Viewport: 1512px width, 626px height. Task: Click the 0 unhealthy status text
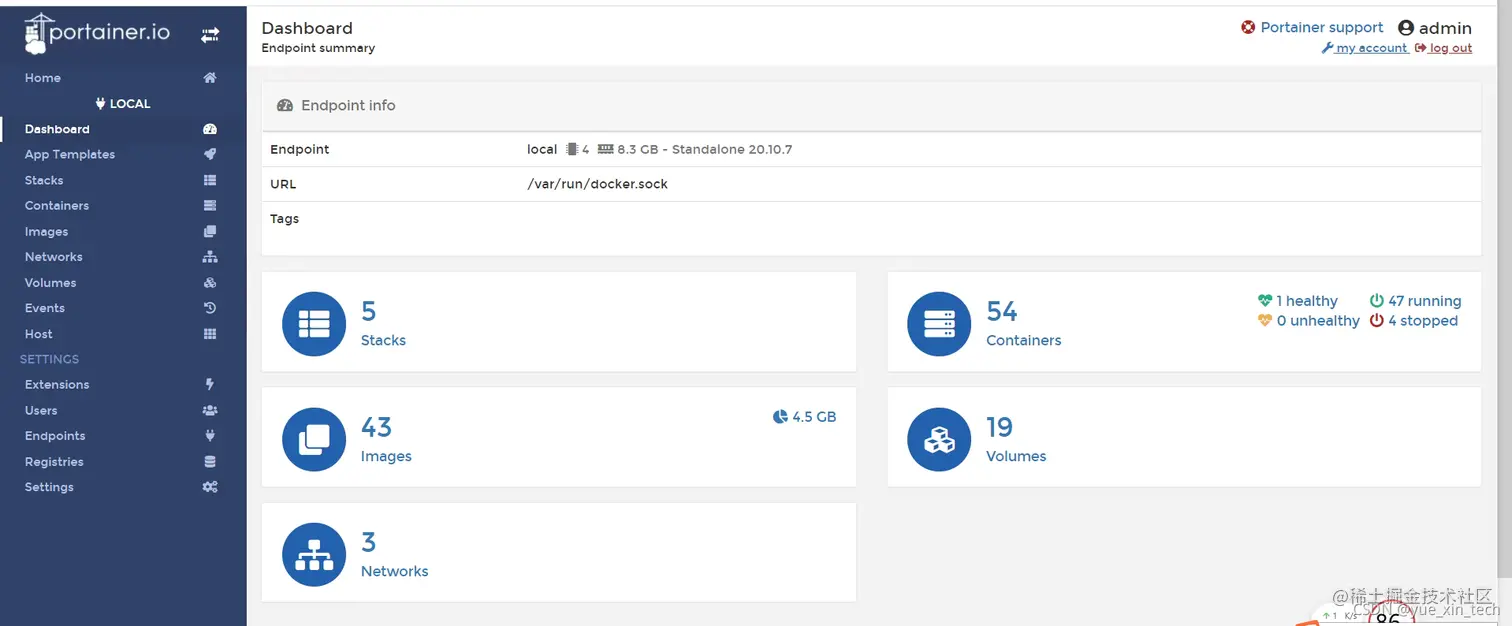1318,321
